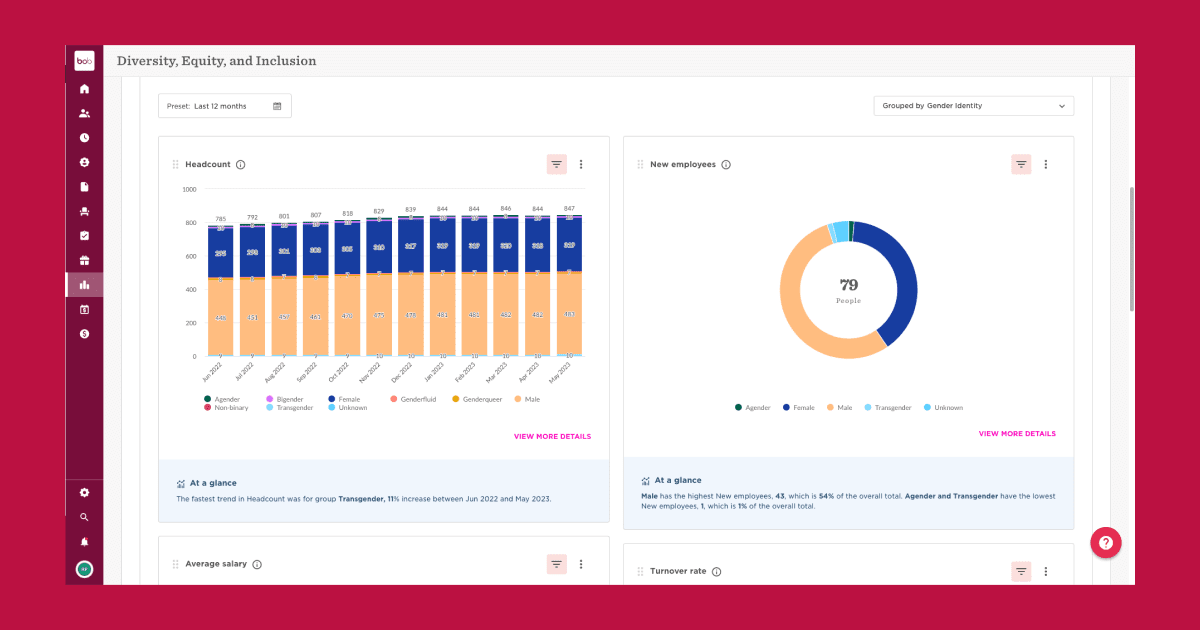Toggle the Female legend under New employees

(x=800, y=407)
